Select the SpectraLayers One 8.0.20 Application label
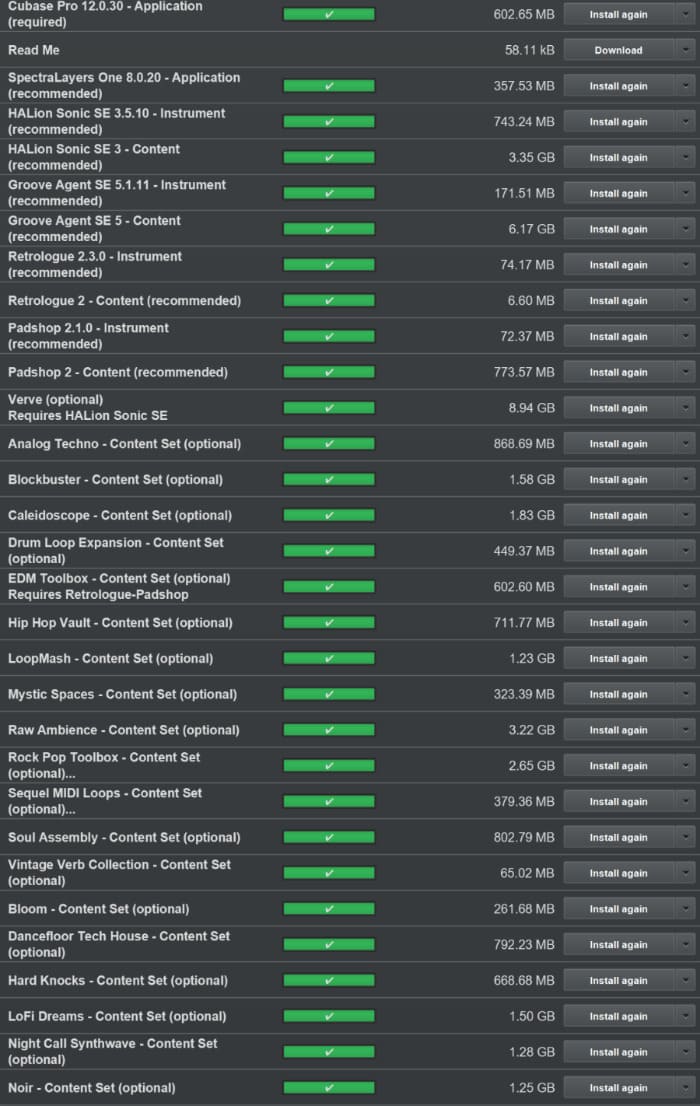This screenshot has width=700, height=1106. tap(124, 85)
